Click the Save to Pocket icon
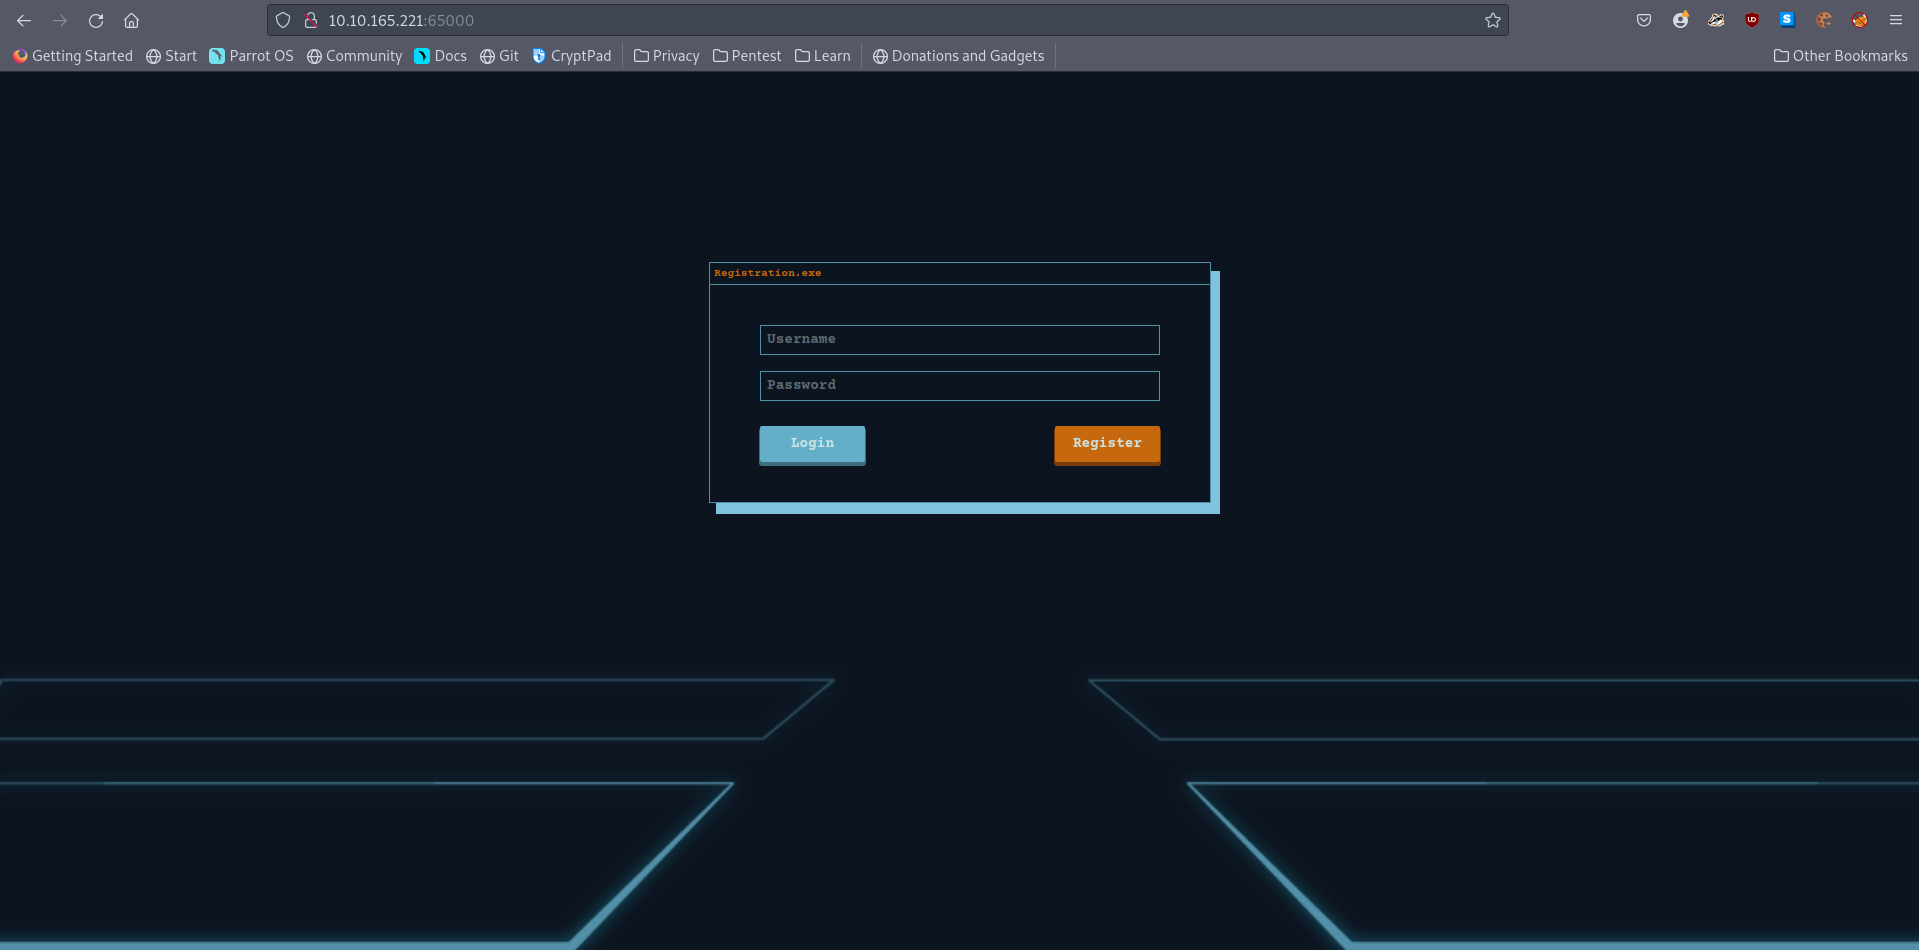 pos(1644,20)
